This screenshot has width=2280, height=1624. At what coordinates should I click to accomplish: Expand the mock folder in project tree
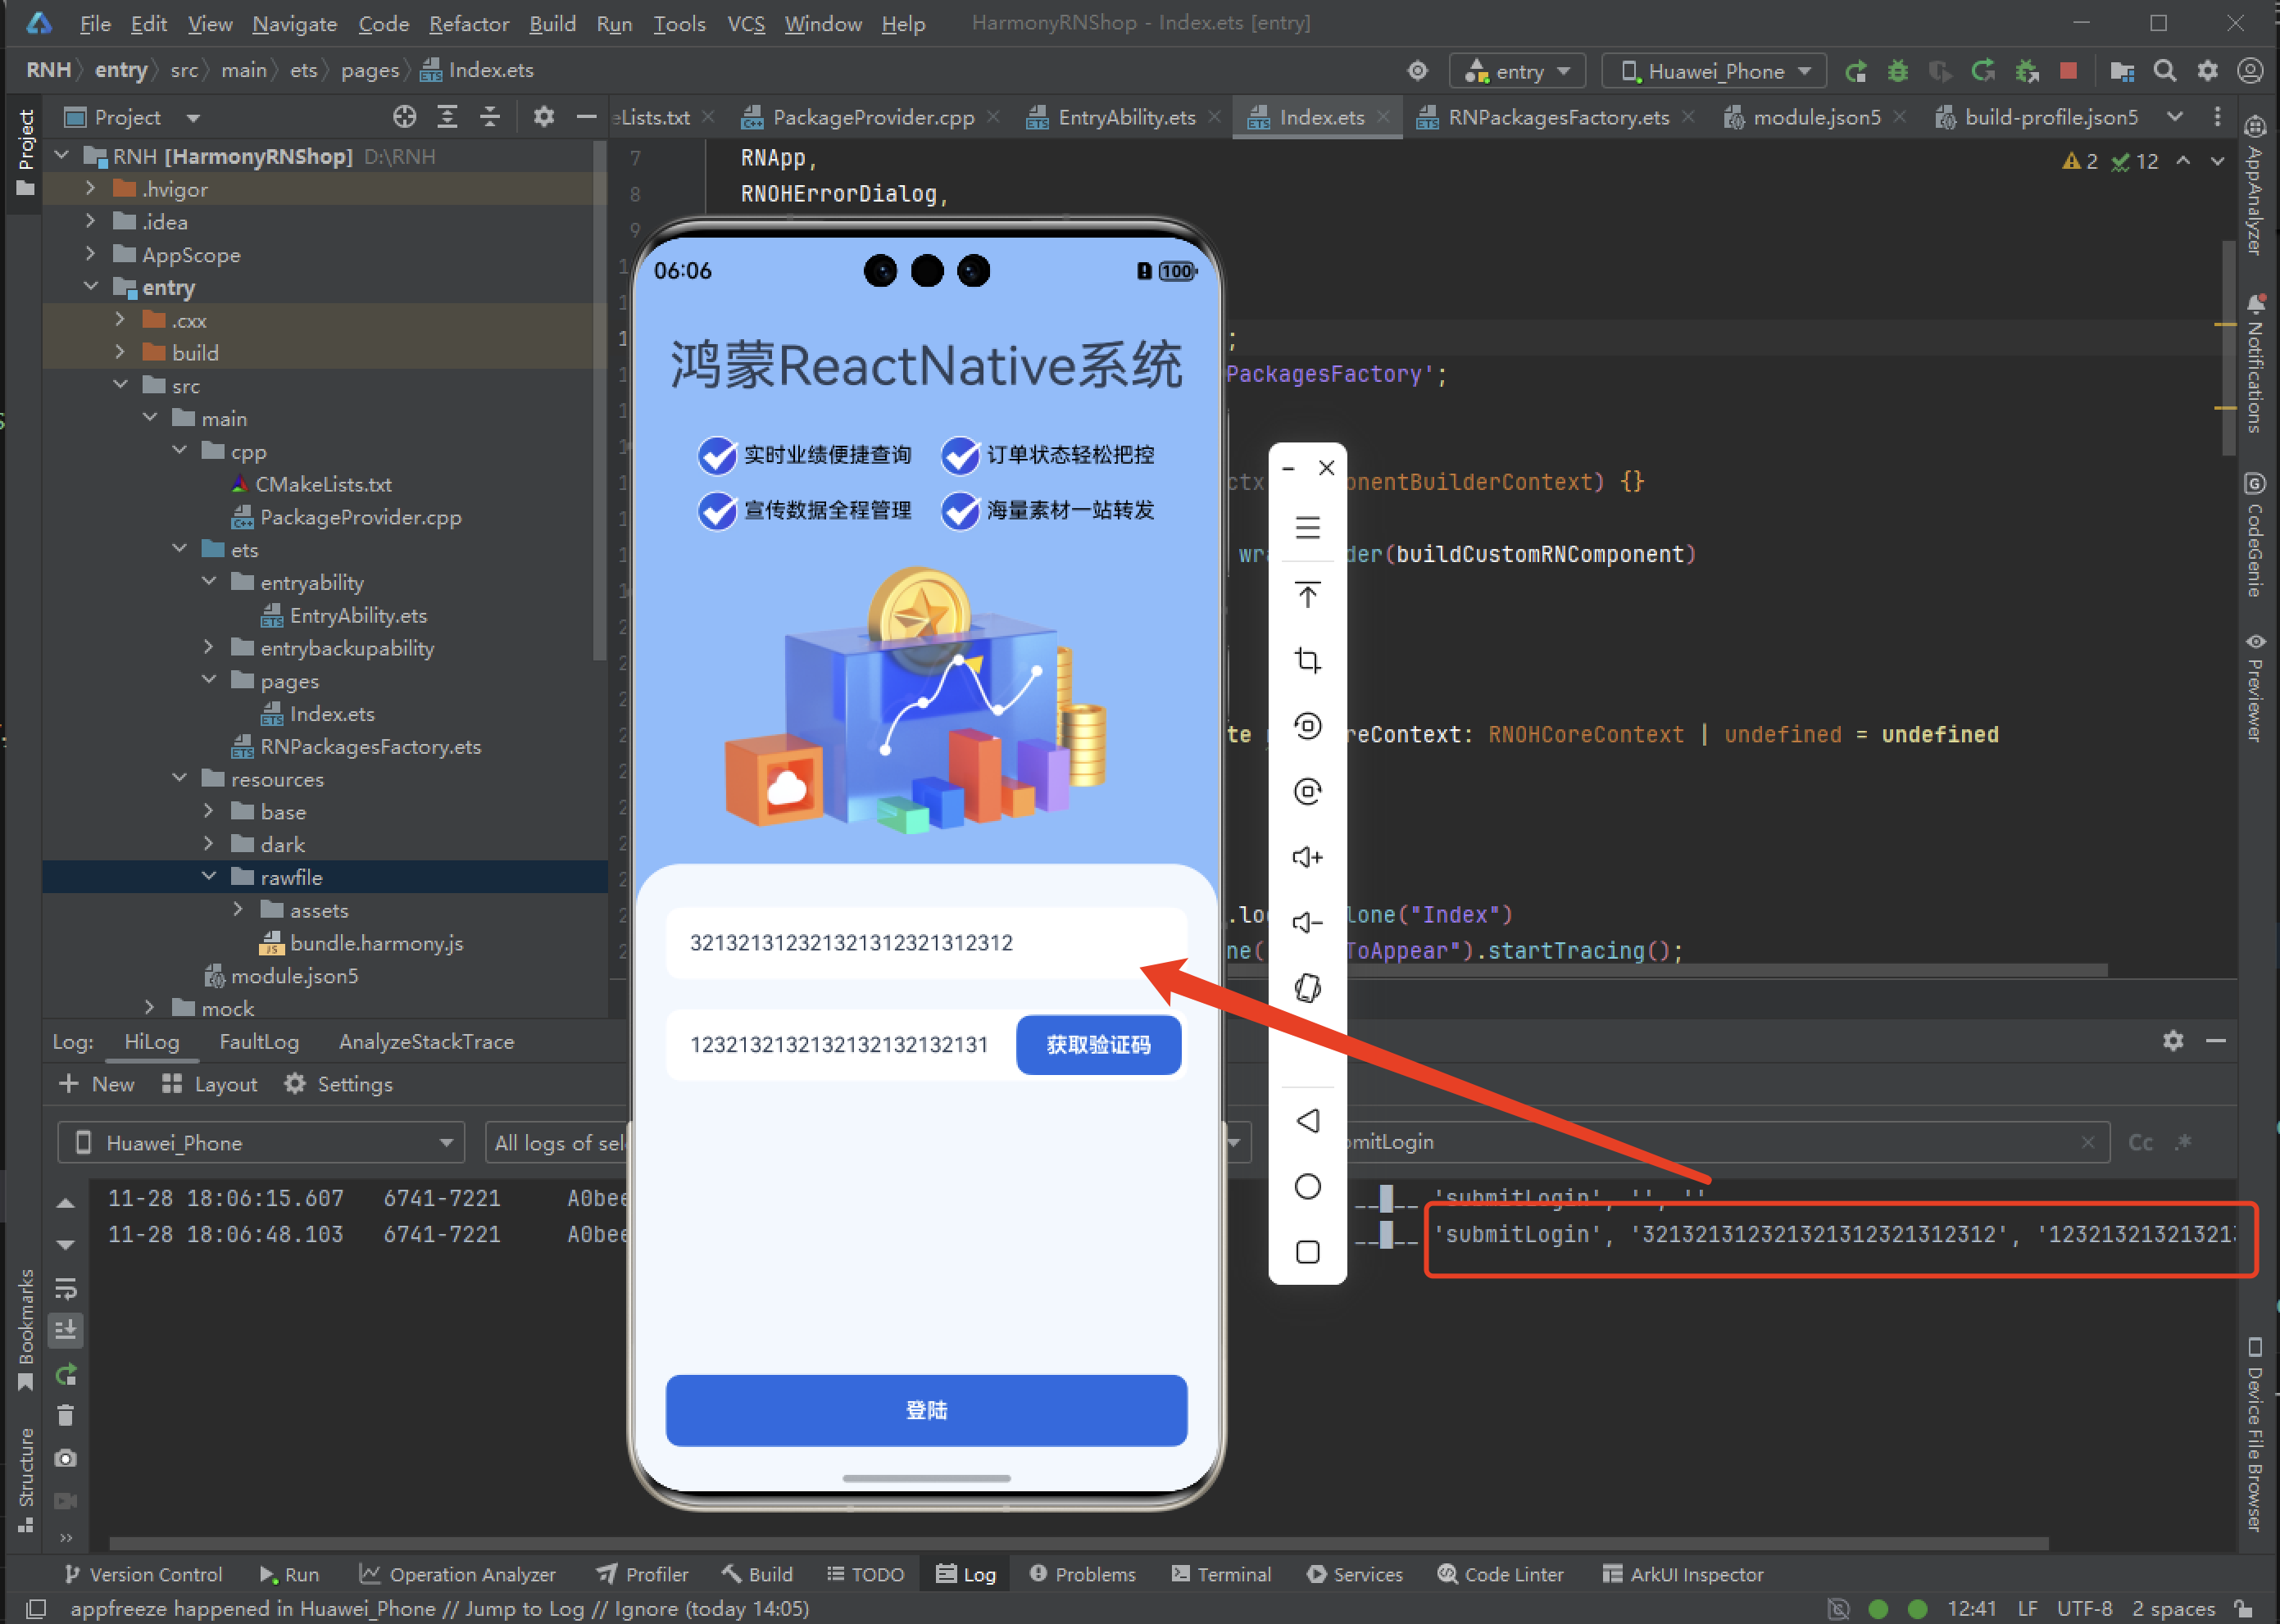click(150, 1008)
